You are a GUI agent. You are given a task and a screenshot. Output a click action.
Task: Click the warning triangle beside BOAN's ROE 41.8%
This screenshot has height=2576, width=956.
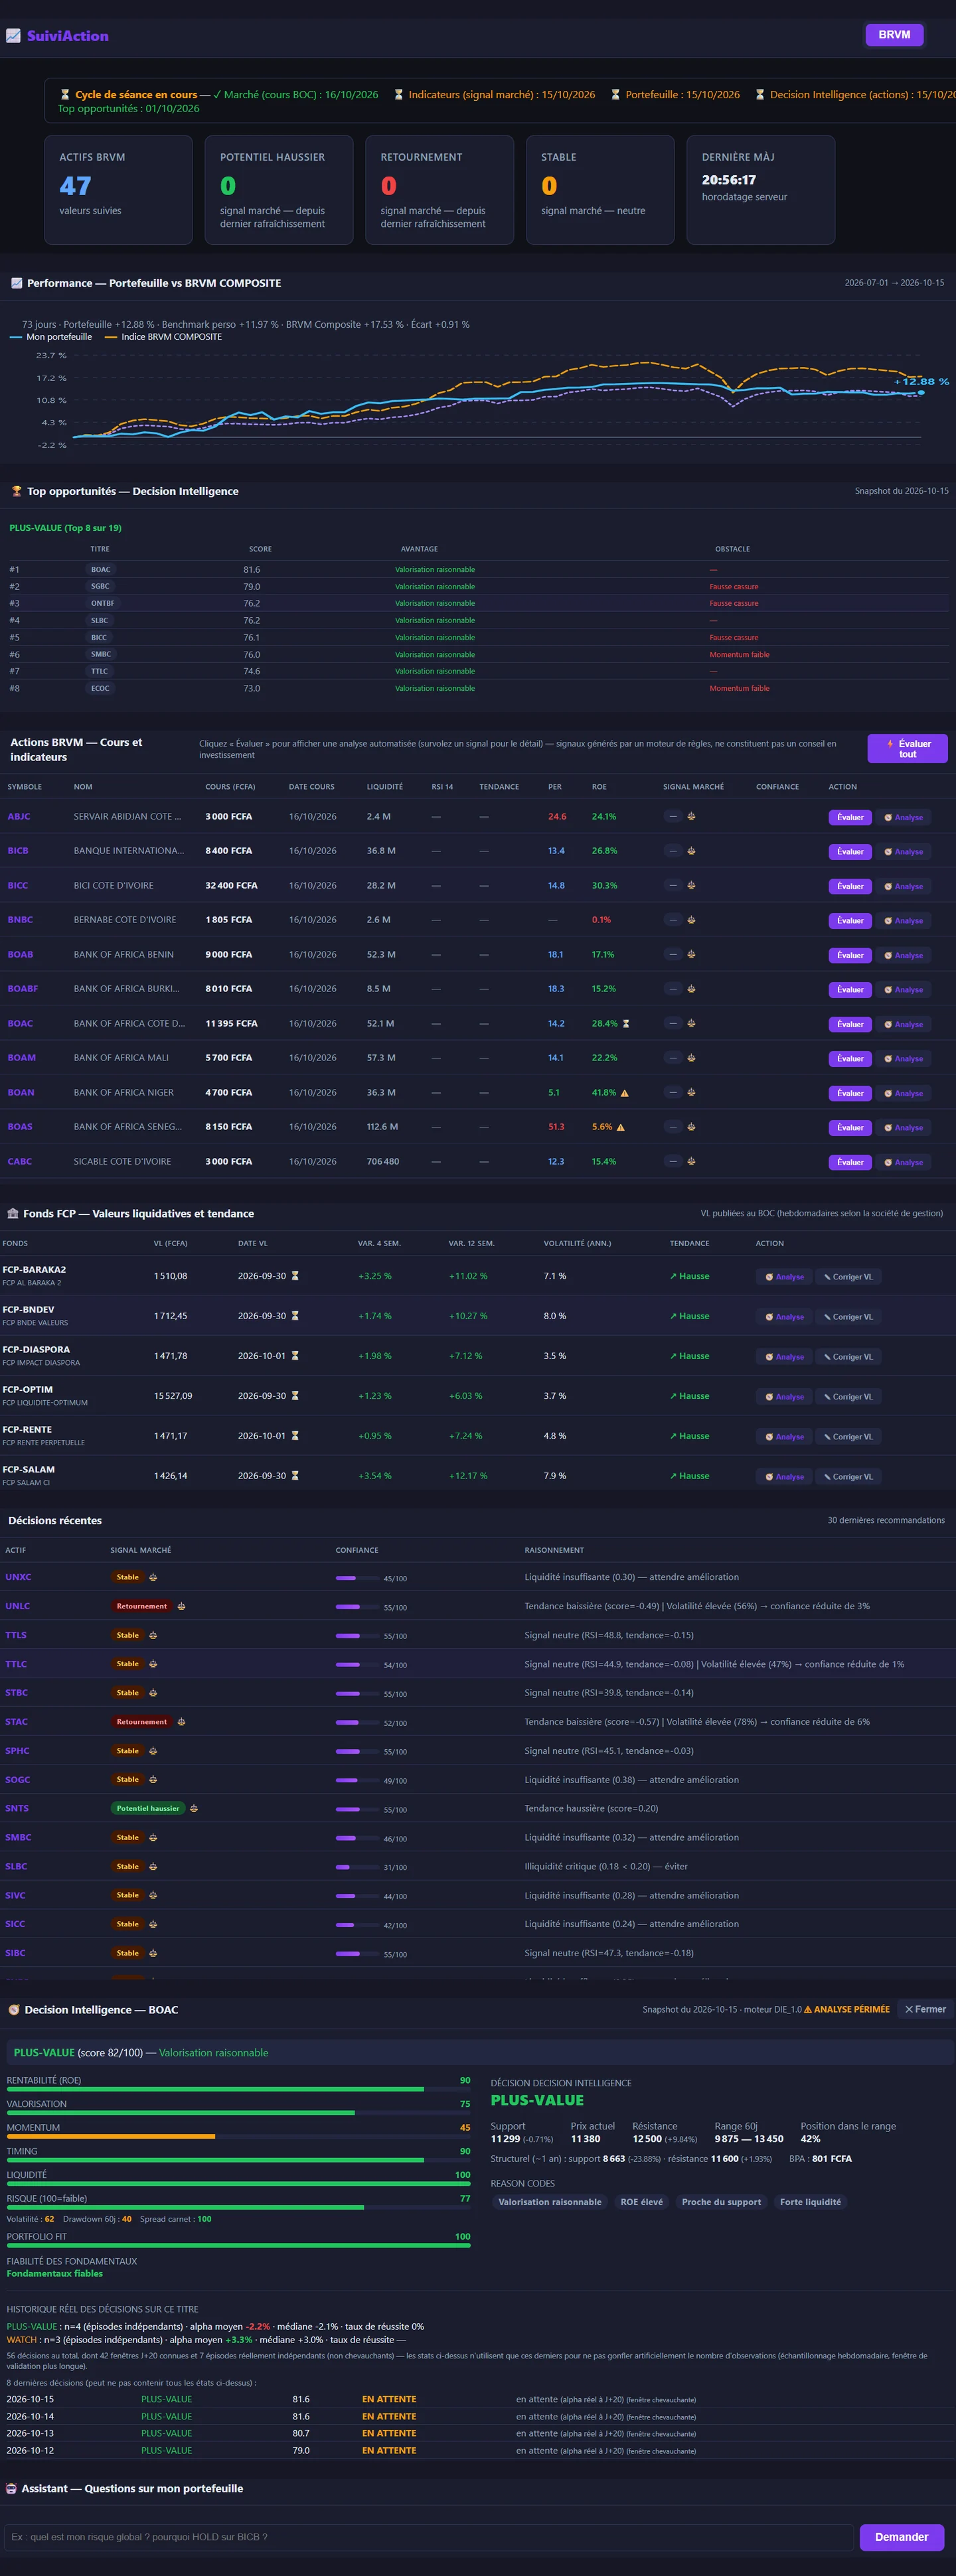625,1093
